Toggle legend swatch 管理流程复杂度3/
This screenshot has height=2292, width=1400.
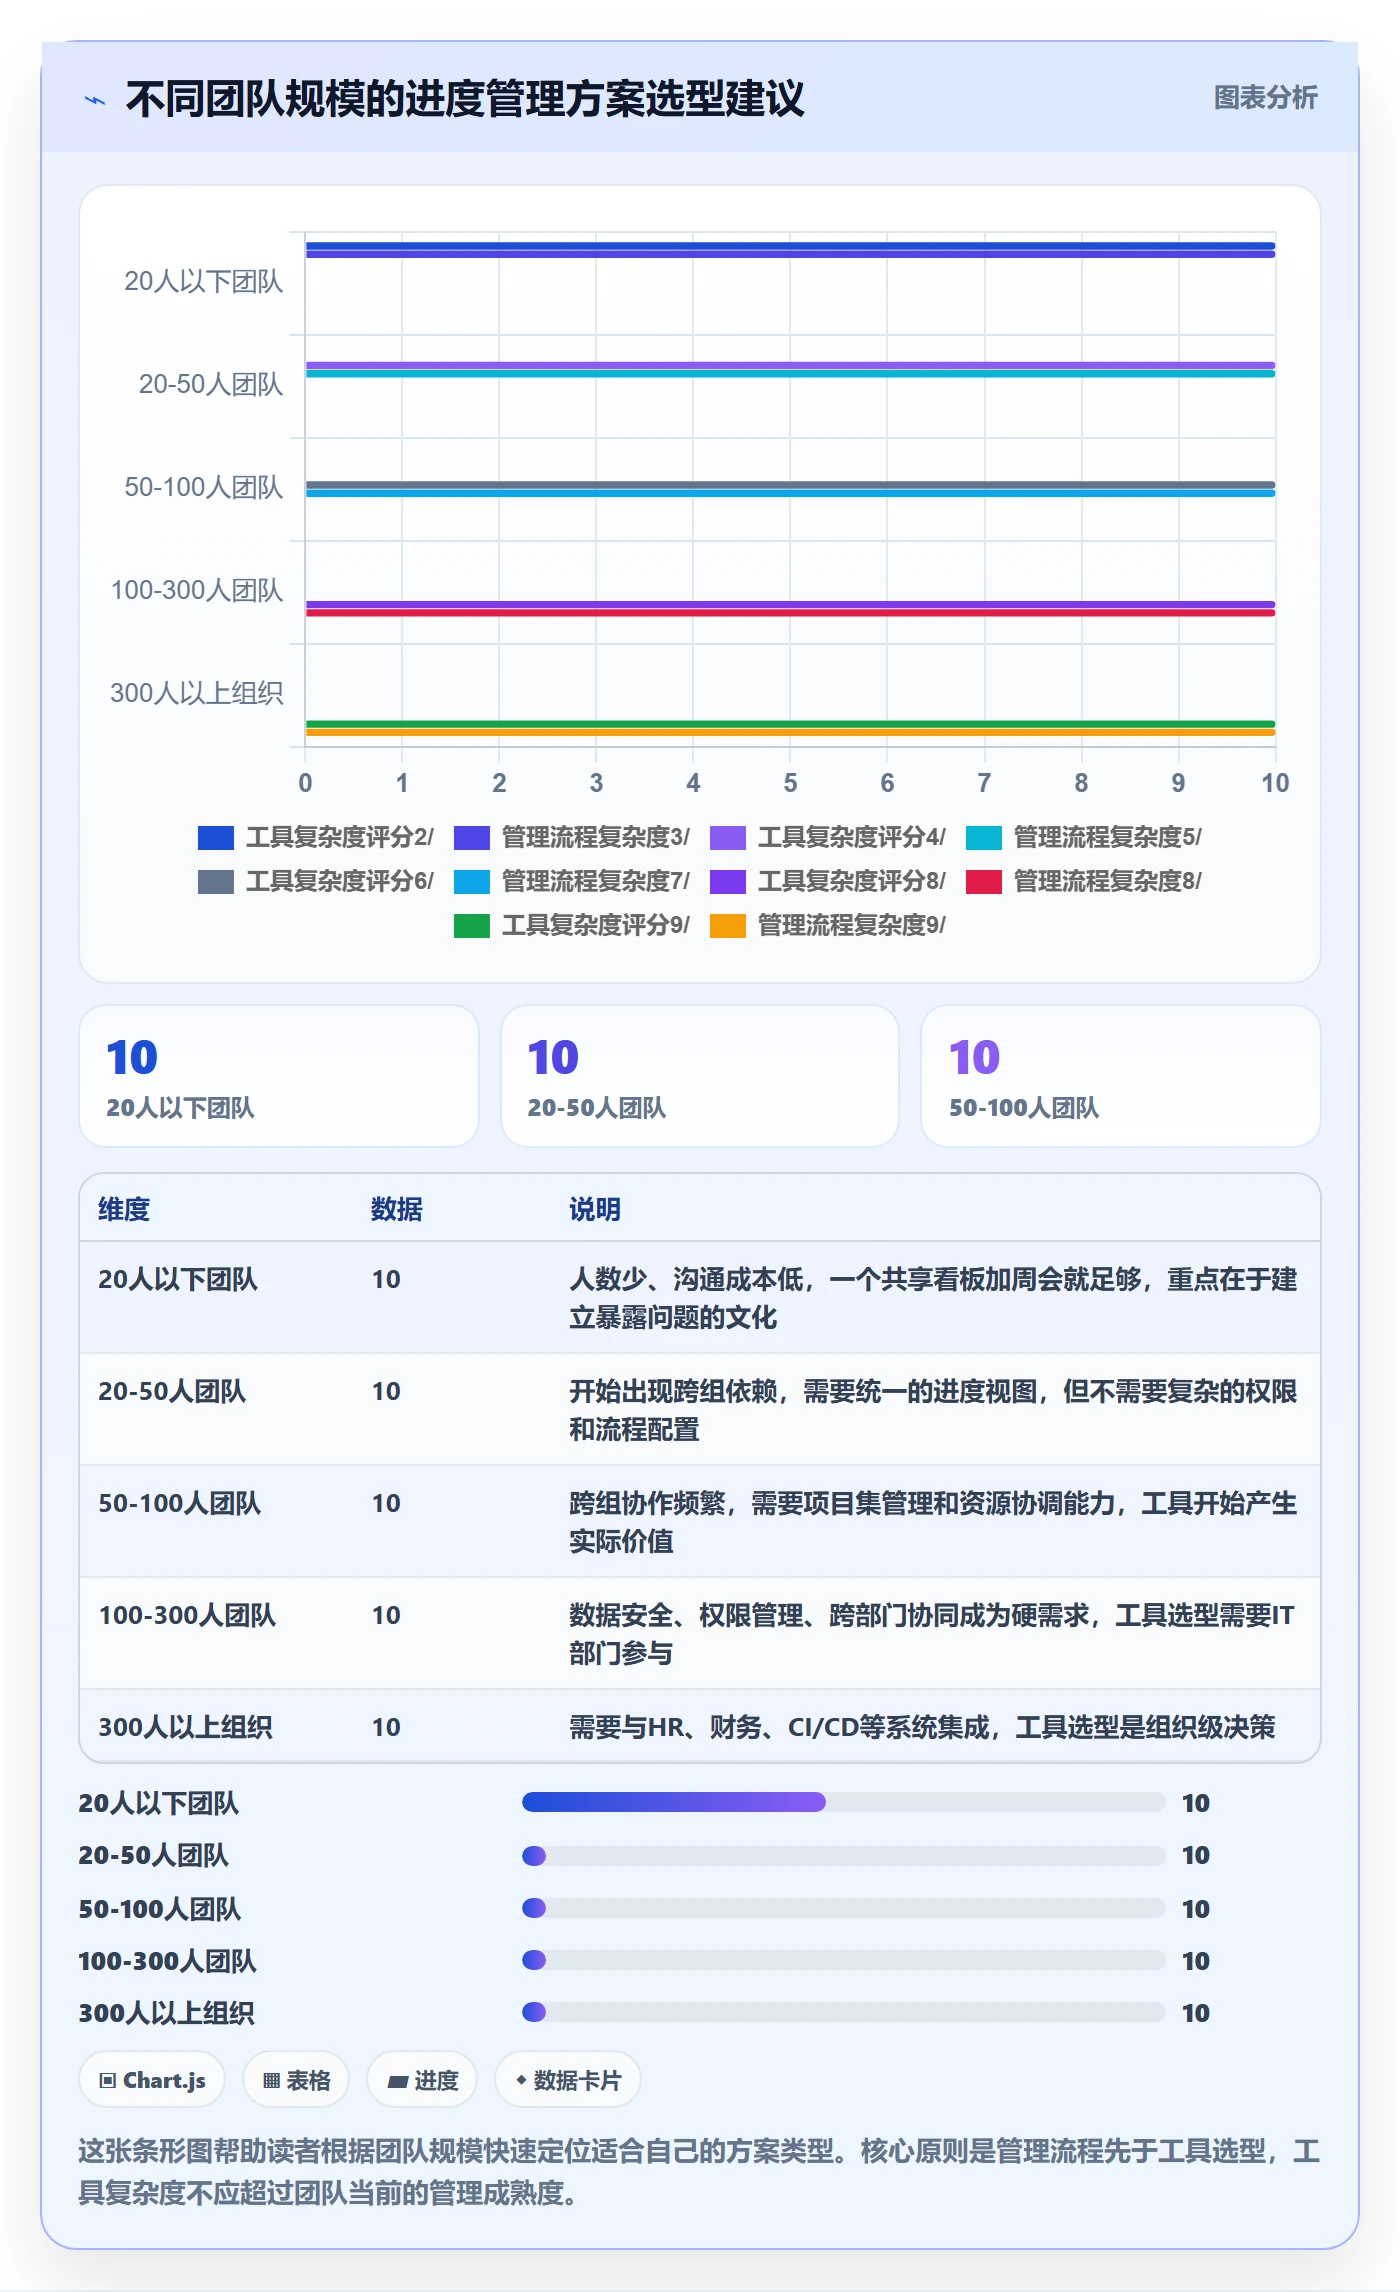tap(472, 838)
